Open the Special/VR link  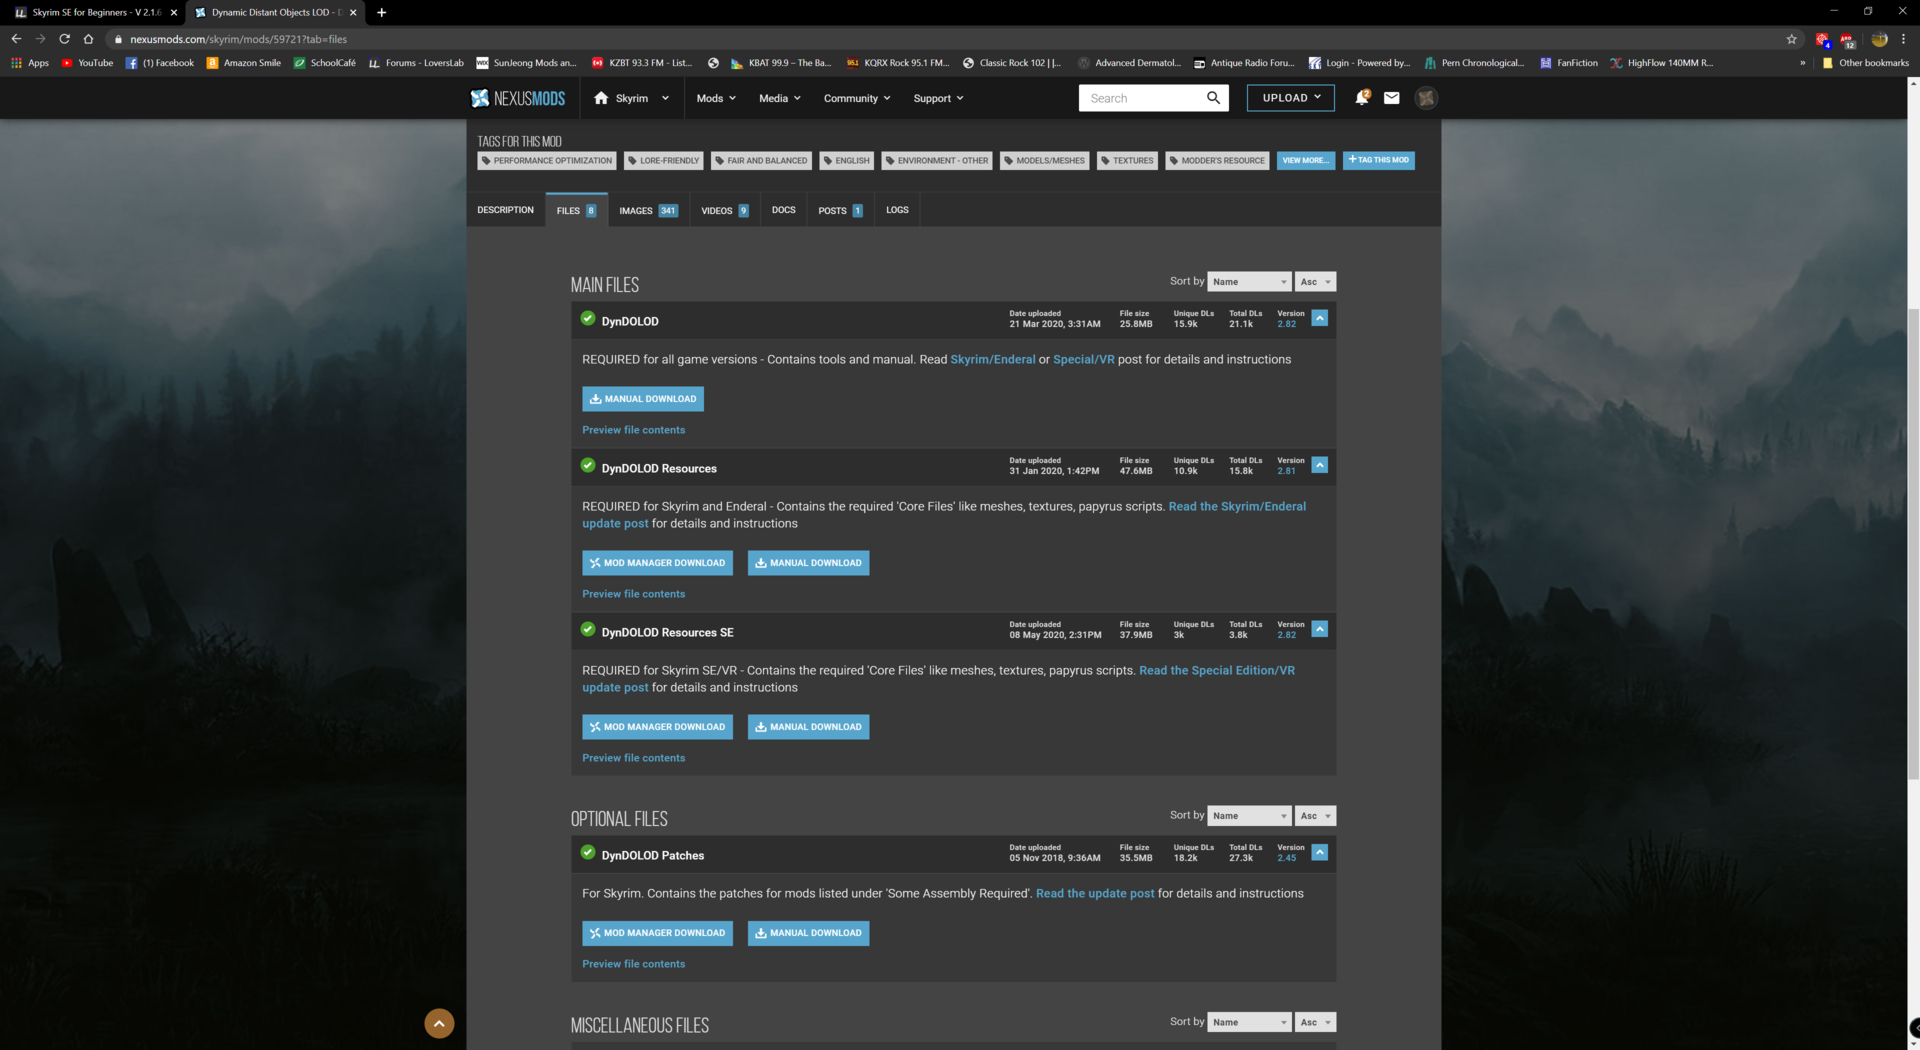(1083, 360)
